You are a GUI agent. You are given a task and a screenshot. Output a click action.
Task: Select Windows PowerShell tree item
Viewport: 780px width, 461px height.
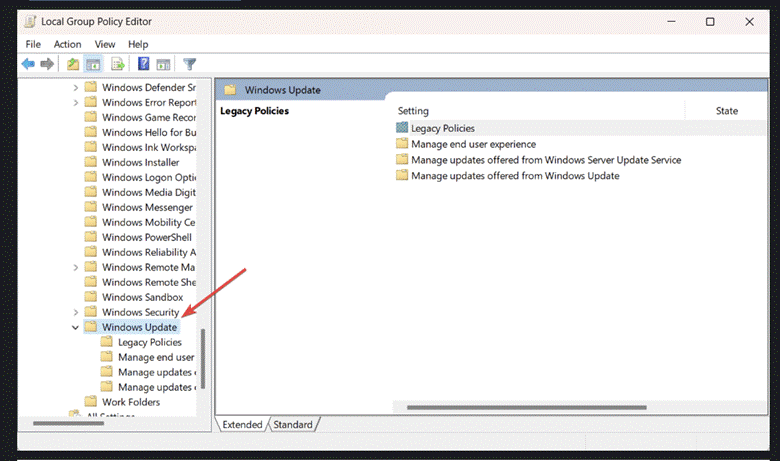click(x=147, y=237)
